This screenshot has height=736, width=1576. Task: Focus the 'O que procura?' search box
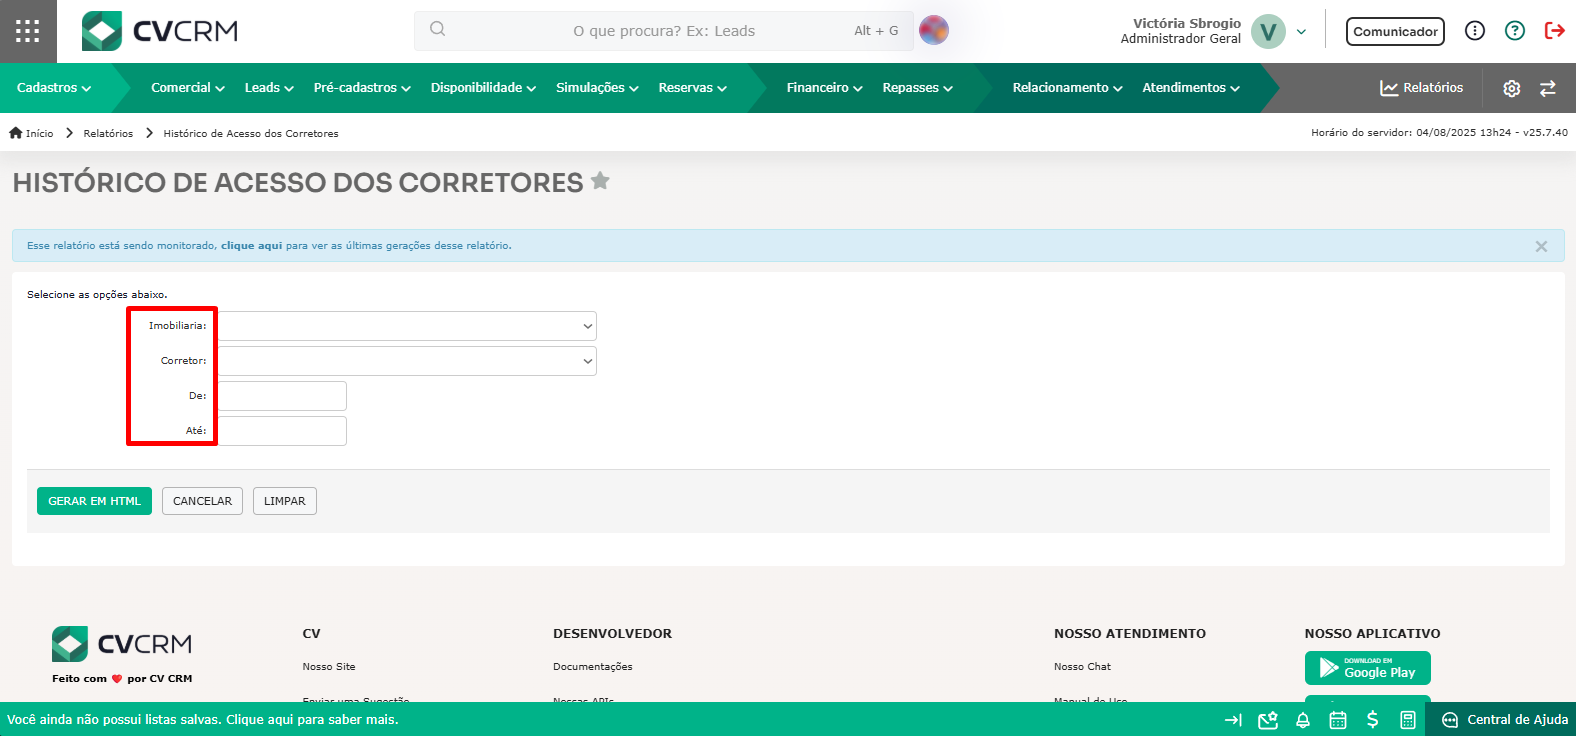tap(664, 31)
